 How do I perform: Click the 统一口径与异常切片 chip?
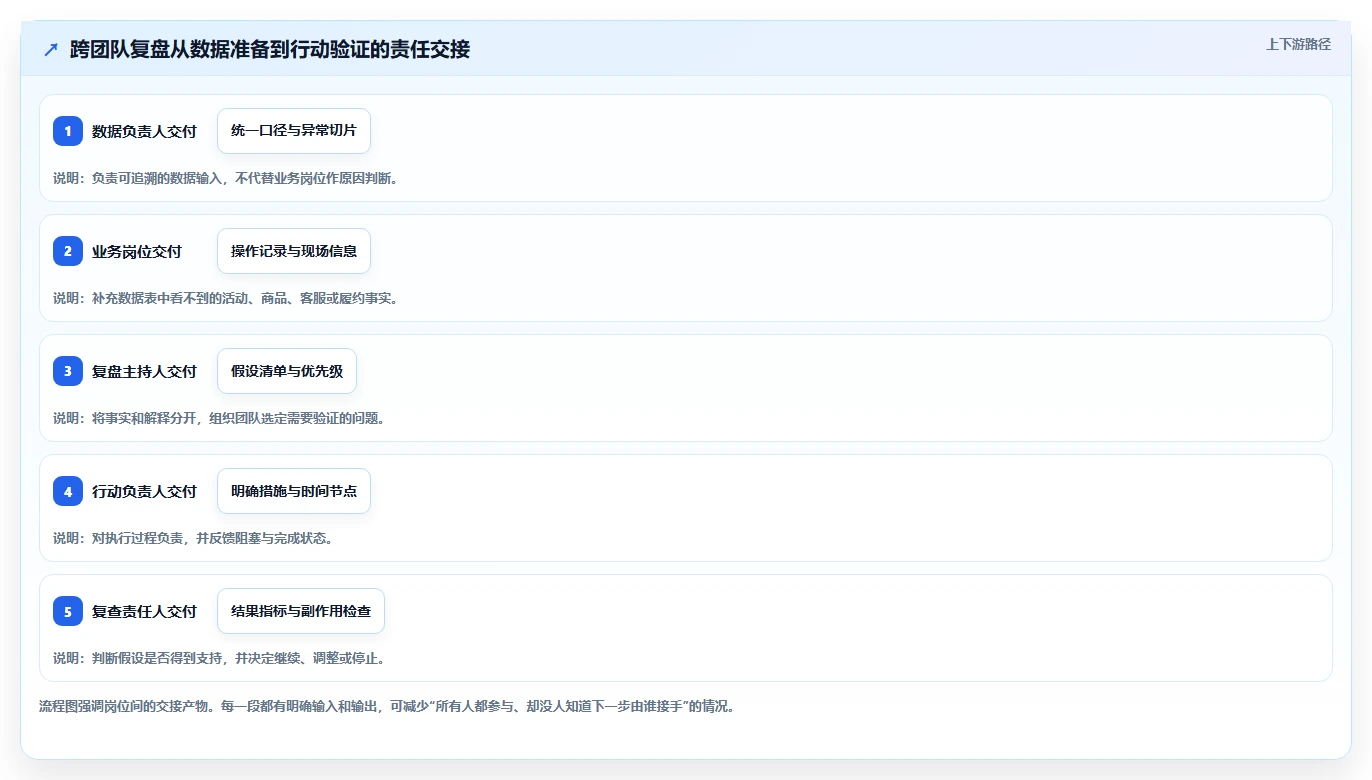click(x=294, y=131)
